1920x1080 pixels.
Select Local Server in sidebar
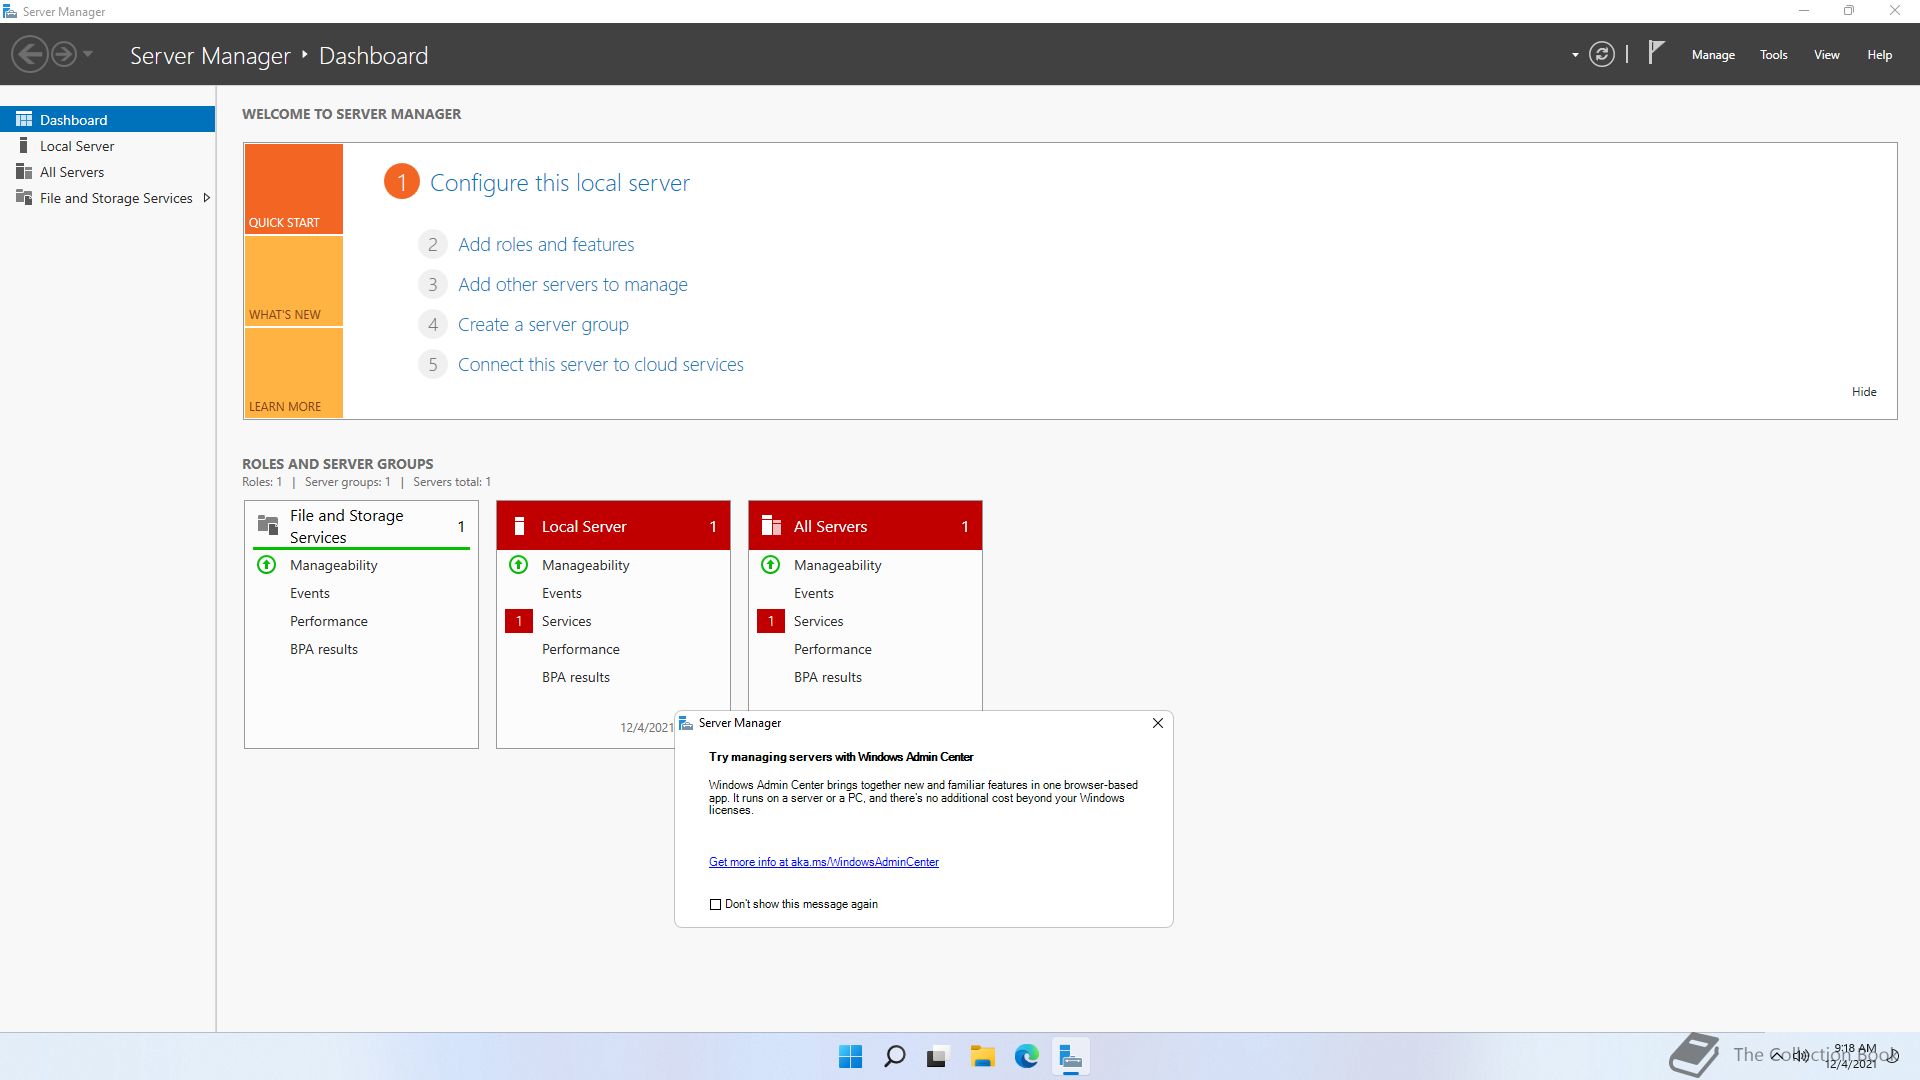77,146
